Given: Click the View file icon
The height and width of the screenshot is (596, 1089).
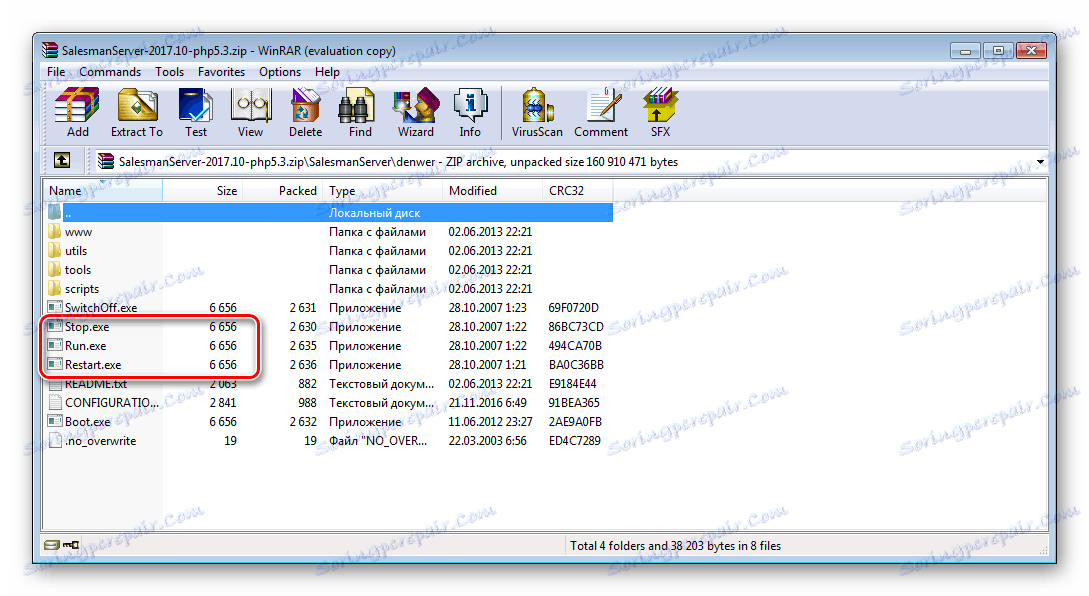Looking at the screenshot, I should (250, 112).
